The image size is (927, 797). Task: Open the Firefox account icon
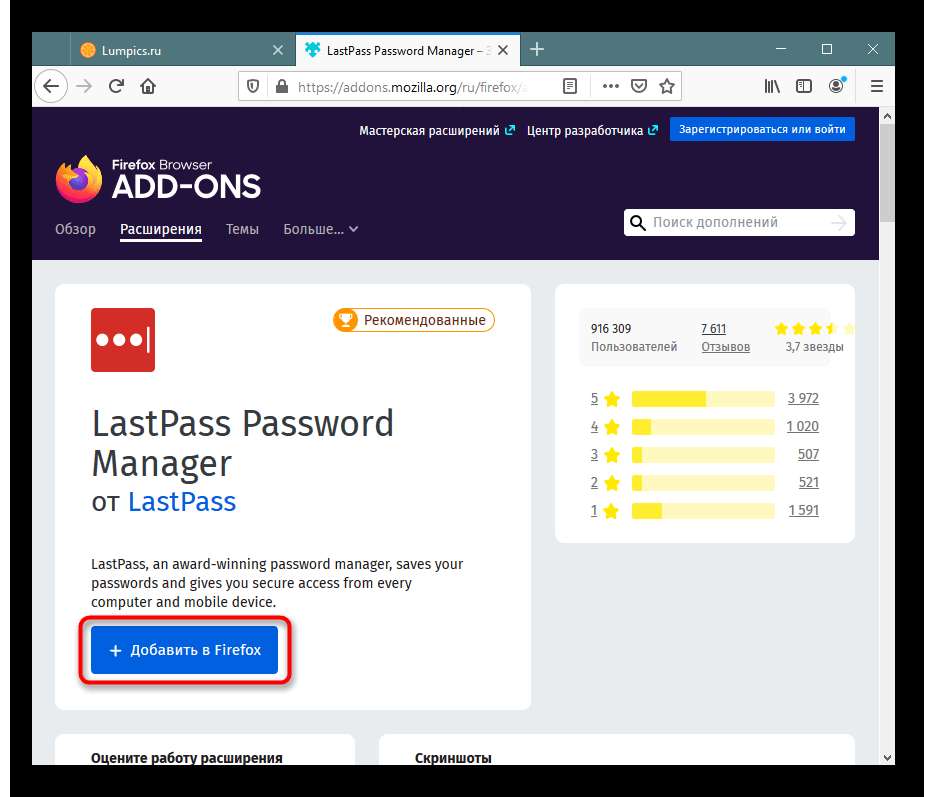pyautogui.click(x=836, y=87)
